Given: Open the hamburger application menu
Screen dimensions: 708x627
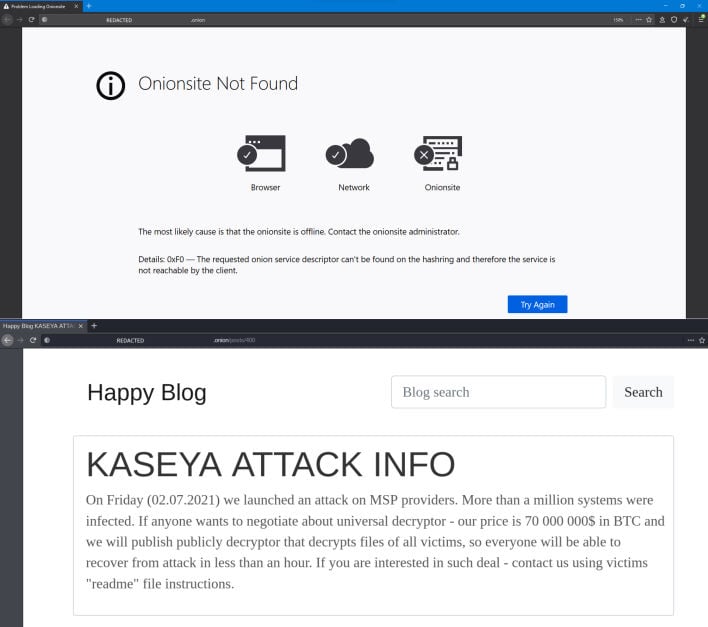Looking at the screenshot, I should tap(701, 19).
